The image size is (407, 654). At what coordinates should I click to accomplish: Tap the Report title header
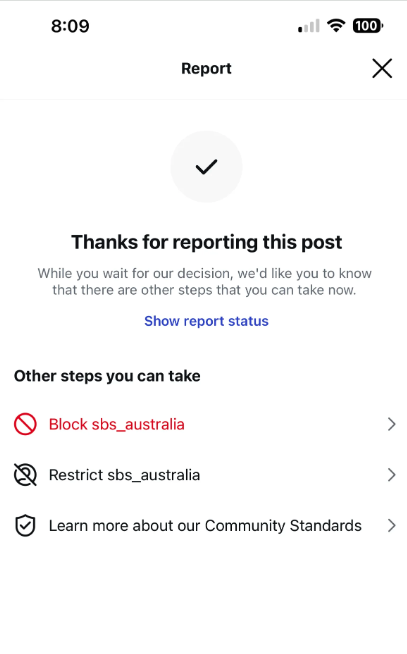tap(206, 68)
